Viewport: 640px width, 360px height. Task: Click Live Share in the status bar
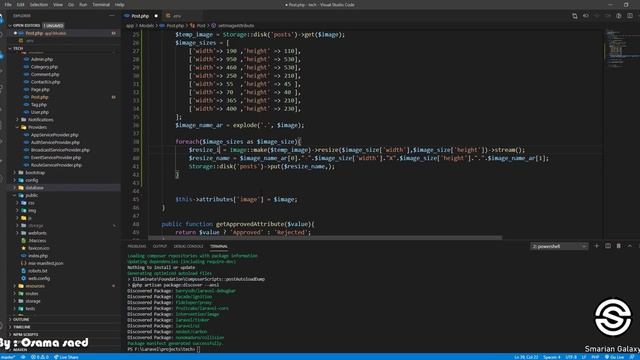(x=66, y=357)
